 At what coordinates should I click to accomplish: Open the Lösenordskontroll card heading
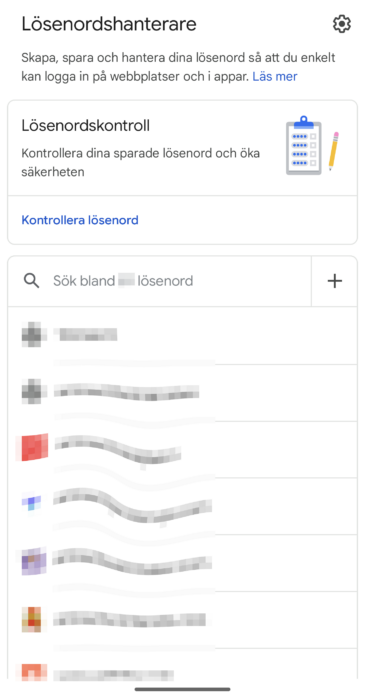(86, 125)
